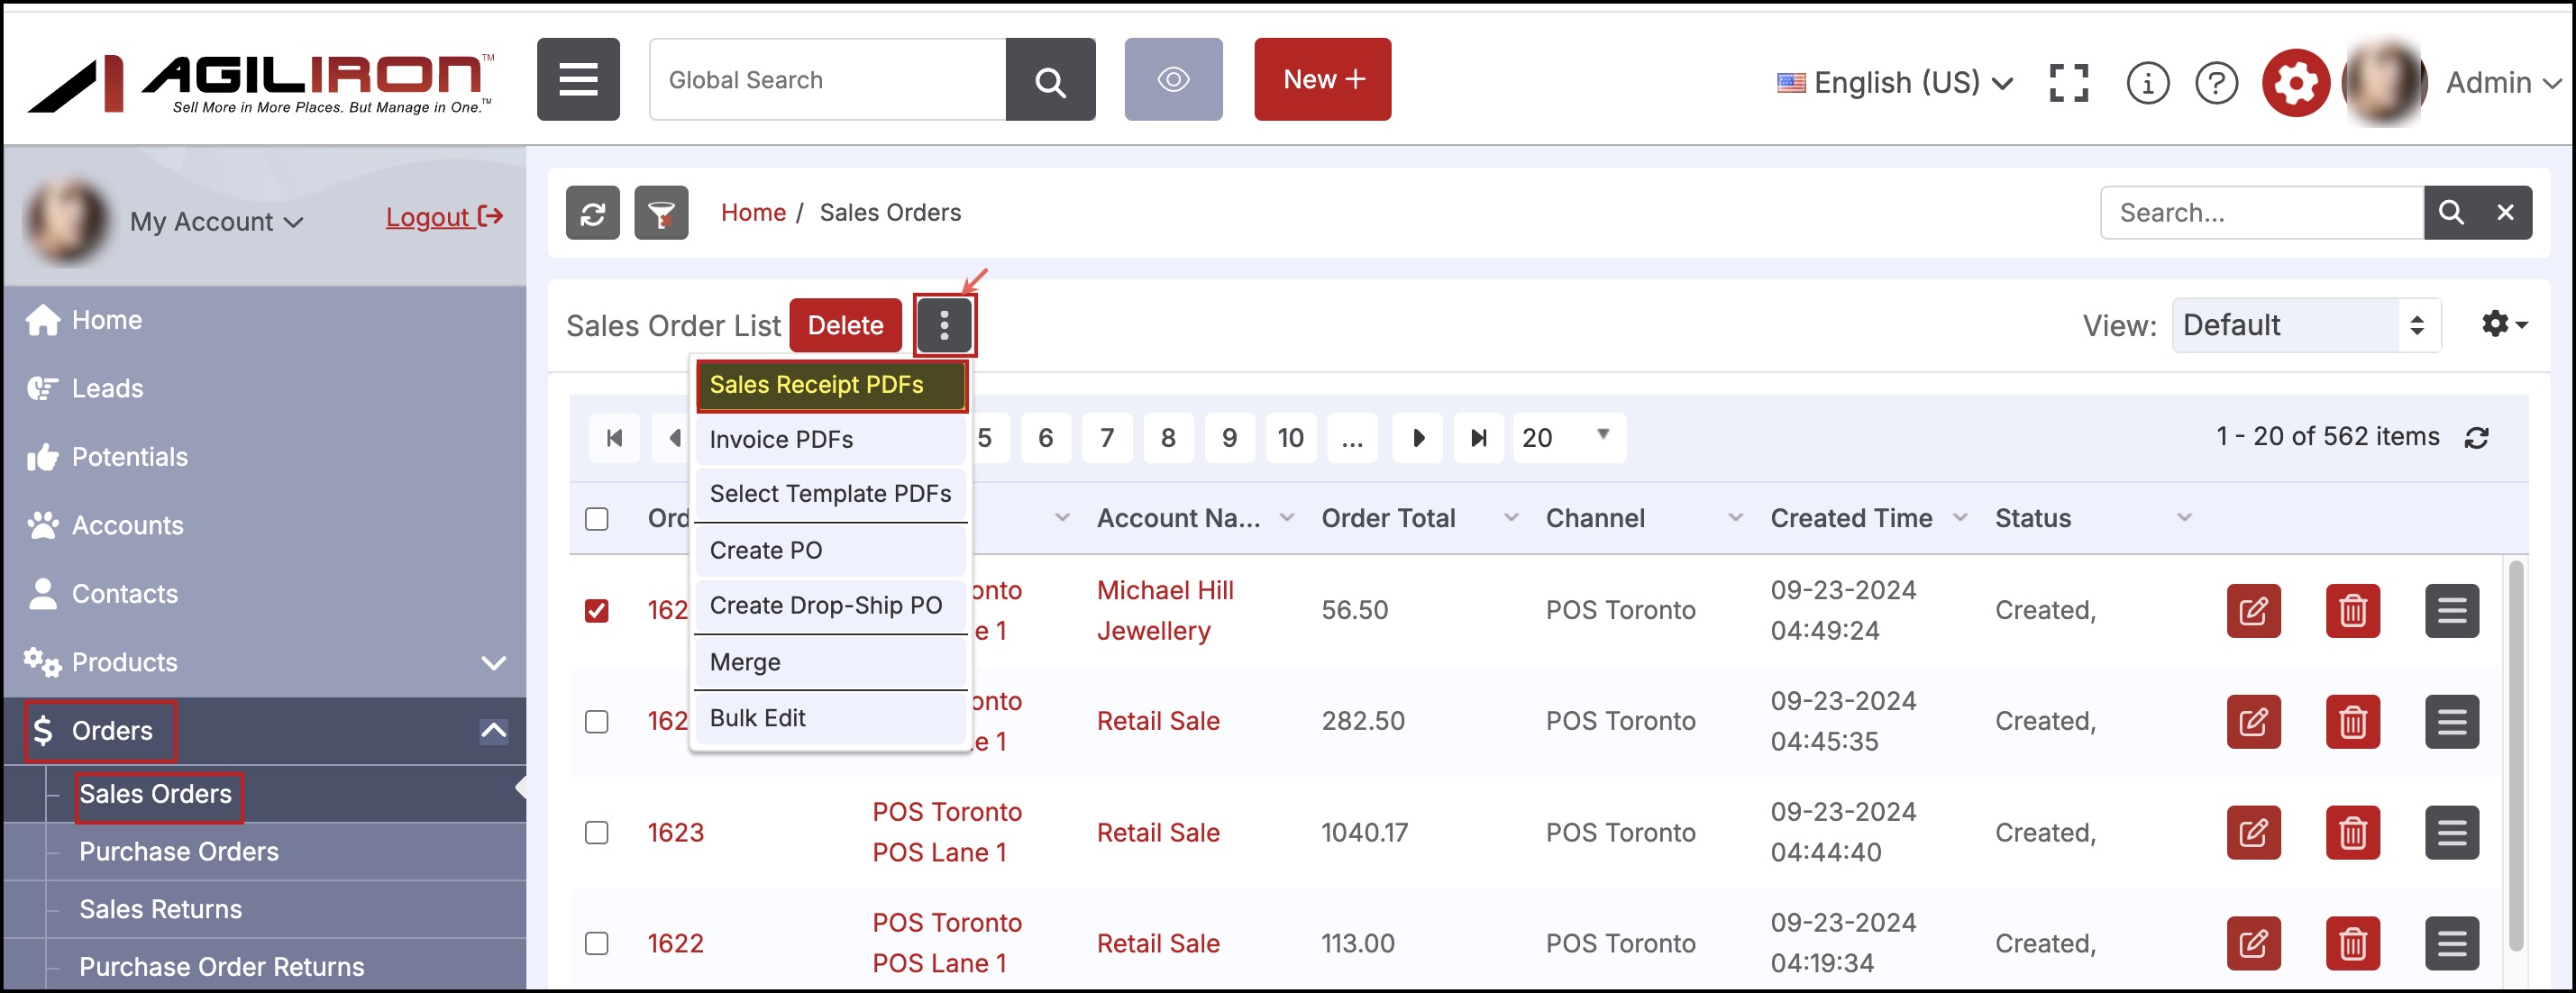
Task: Open the hamburger navigation menu button
Action: (x=578, y=80)
